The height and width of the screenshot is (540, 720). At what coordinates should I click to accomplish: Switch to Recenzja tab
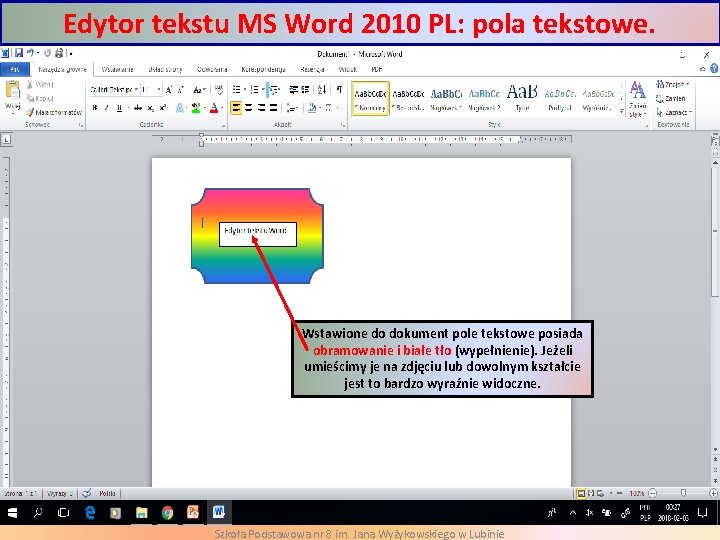pos(312,69)
